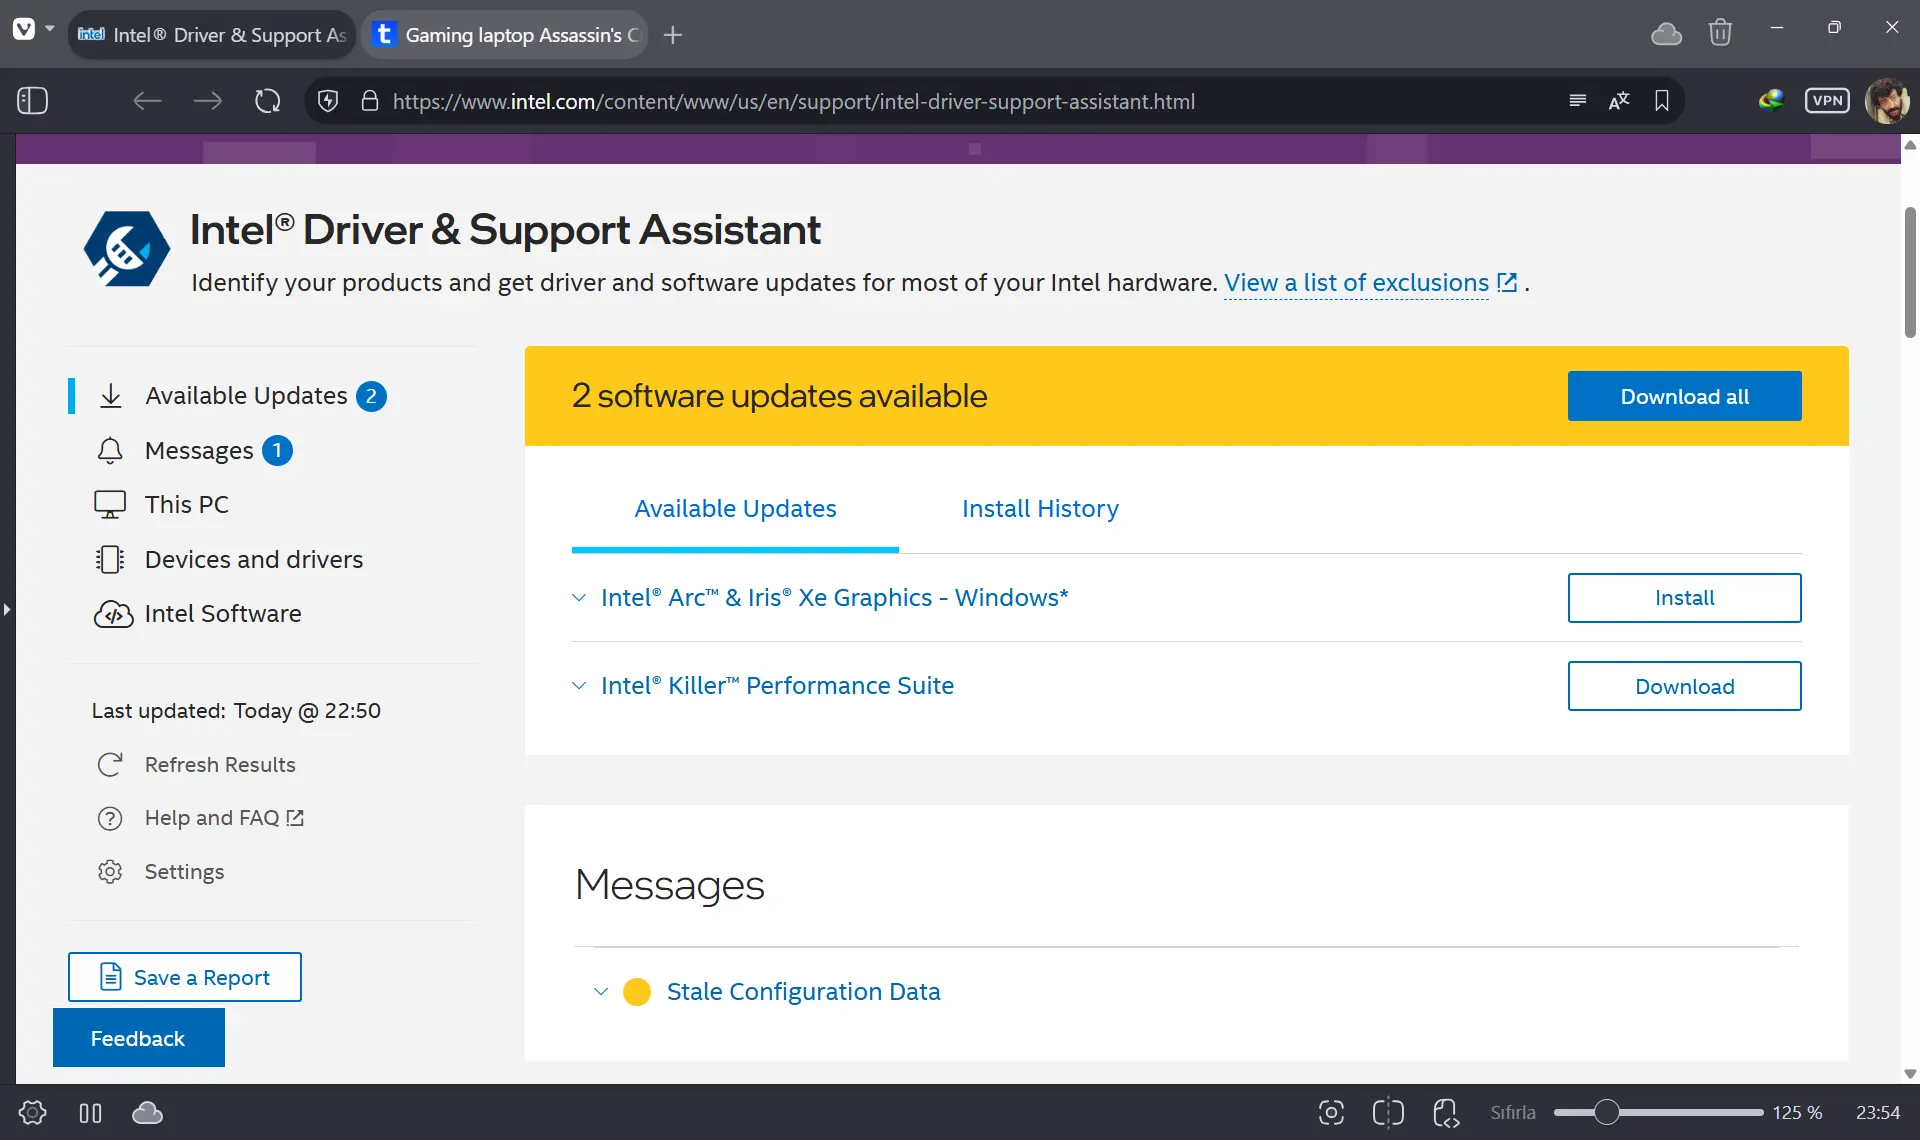The height and width of the screenshot is (1140, 1920).
Task: Capture page screenshot icon
Action: (x=1330, y=1112)
